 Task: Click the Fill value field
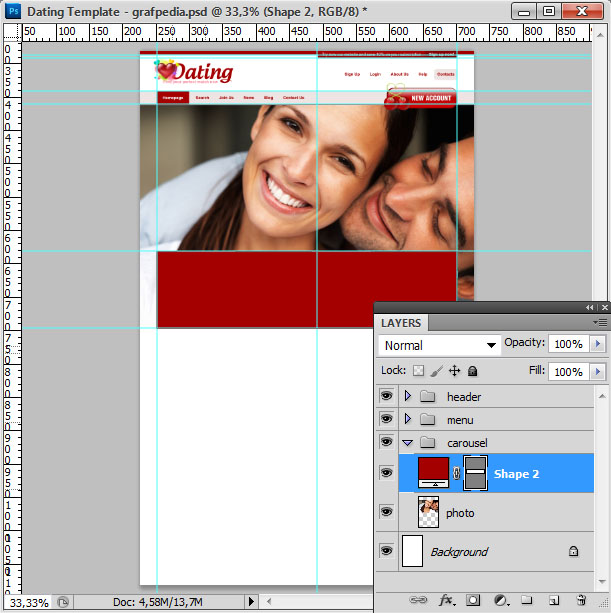[x=568, y=371]
